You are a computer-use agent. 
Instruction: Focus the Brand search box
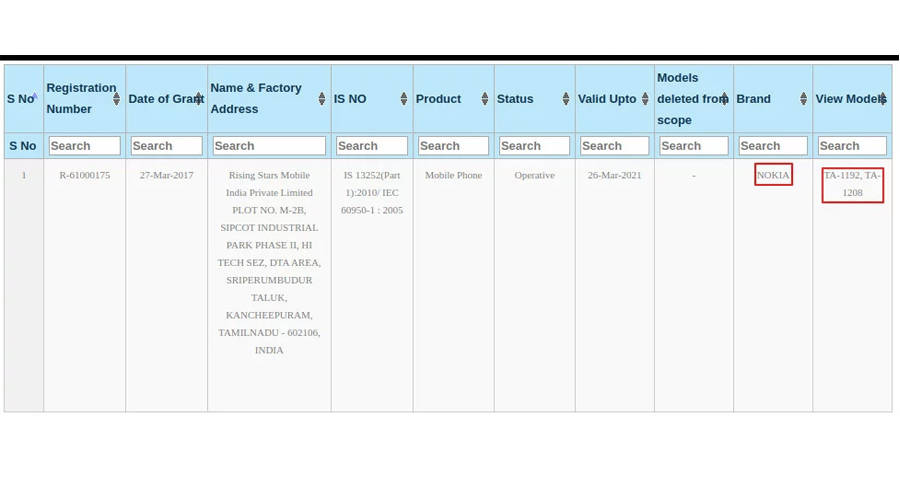(772, 146)
